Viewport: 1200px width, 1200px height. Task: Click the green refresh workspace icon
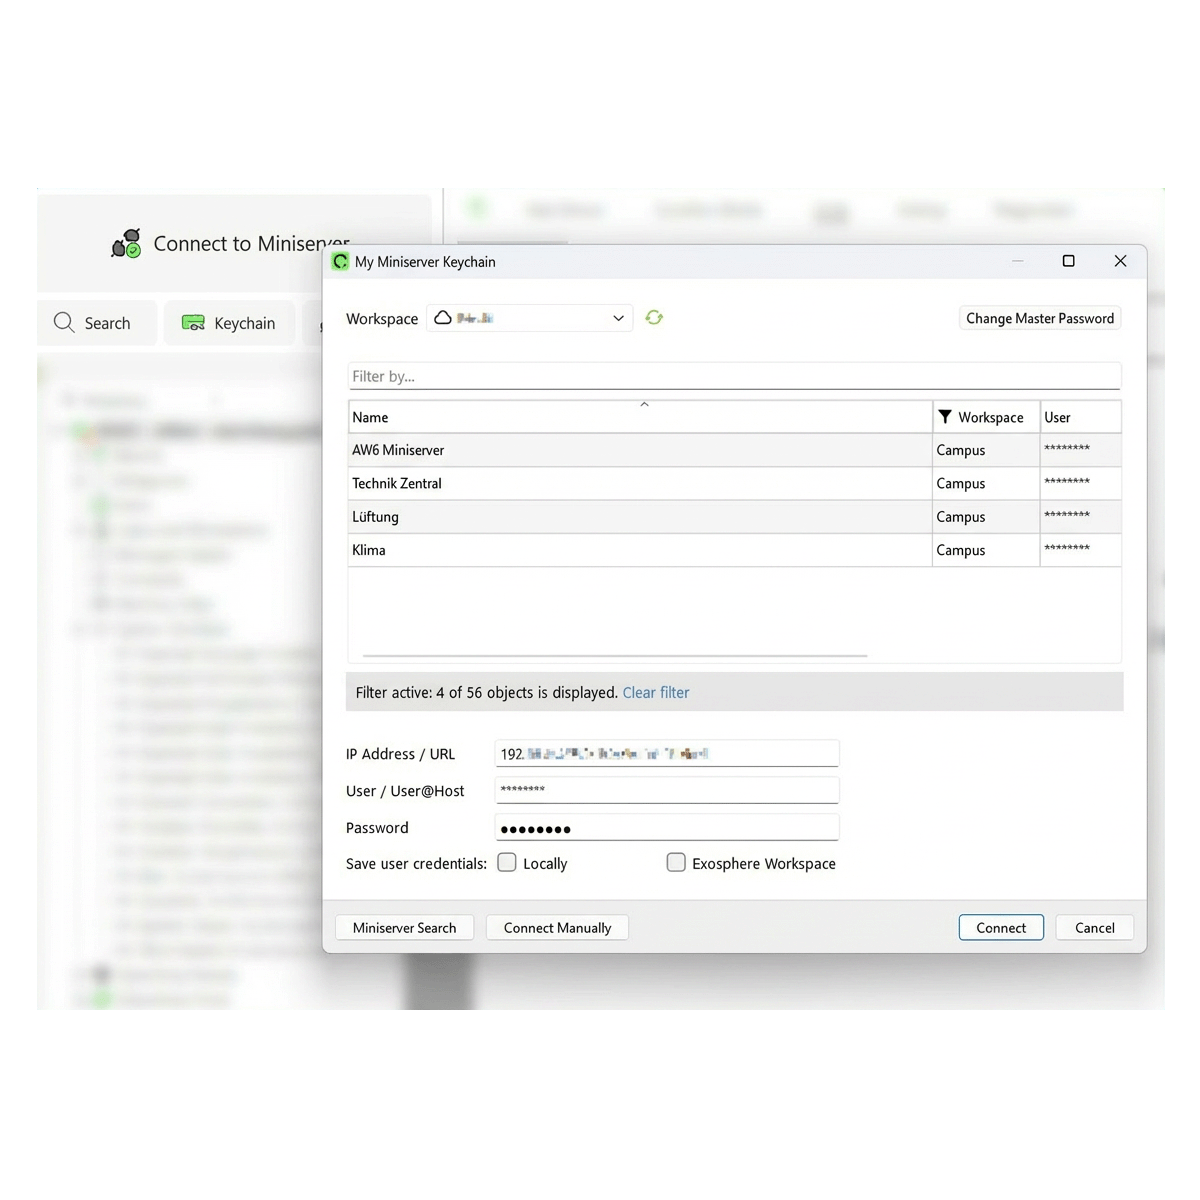pos(654,318)
